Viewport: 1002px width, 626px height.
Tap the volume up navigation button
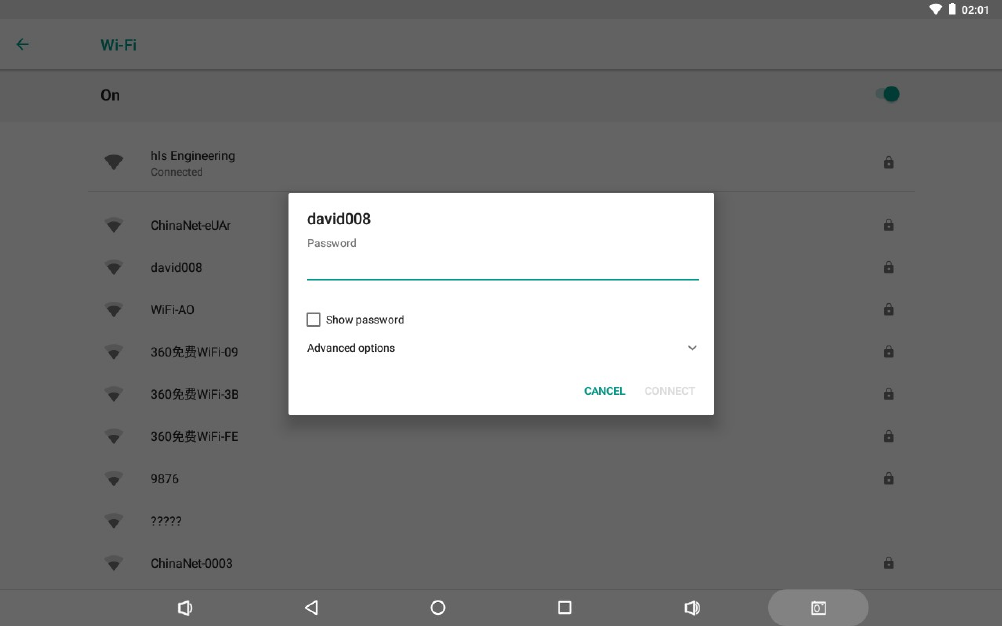click(692, 607)
